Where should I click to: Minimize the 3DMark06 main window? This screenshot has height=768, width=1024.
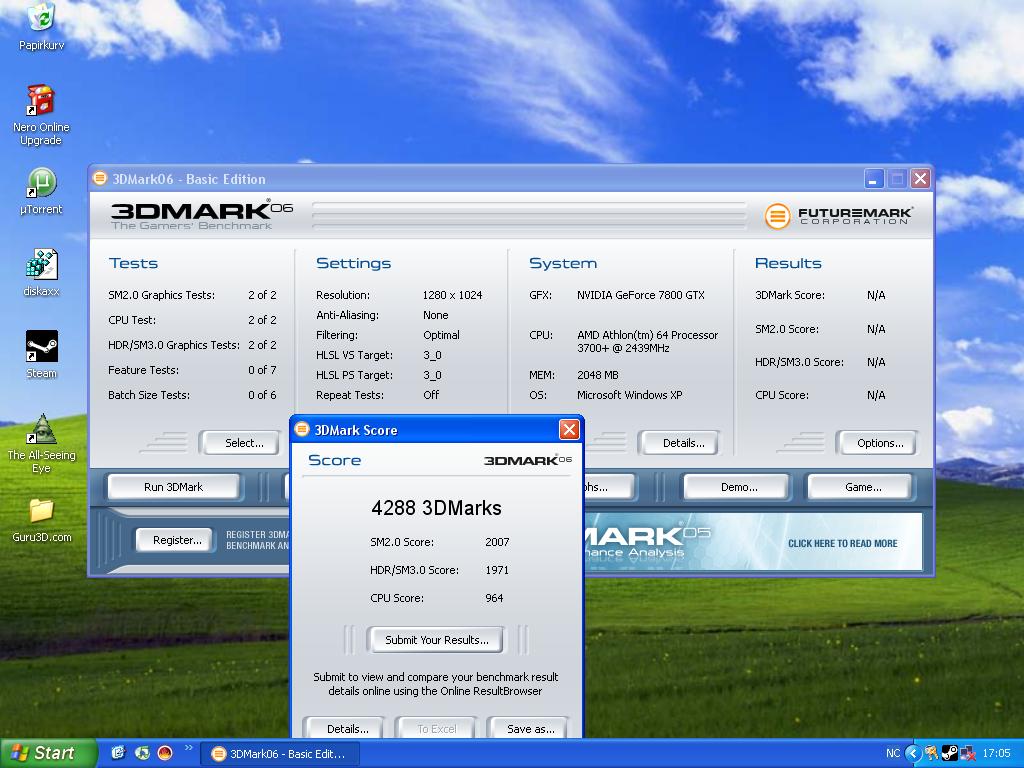click(874, 178)
